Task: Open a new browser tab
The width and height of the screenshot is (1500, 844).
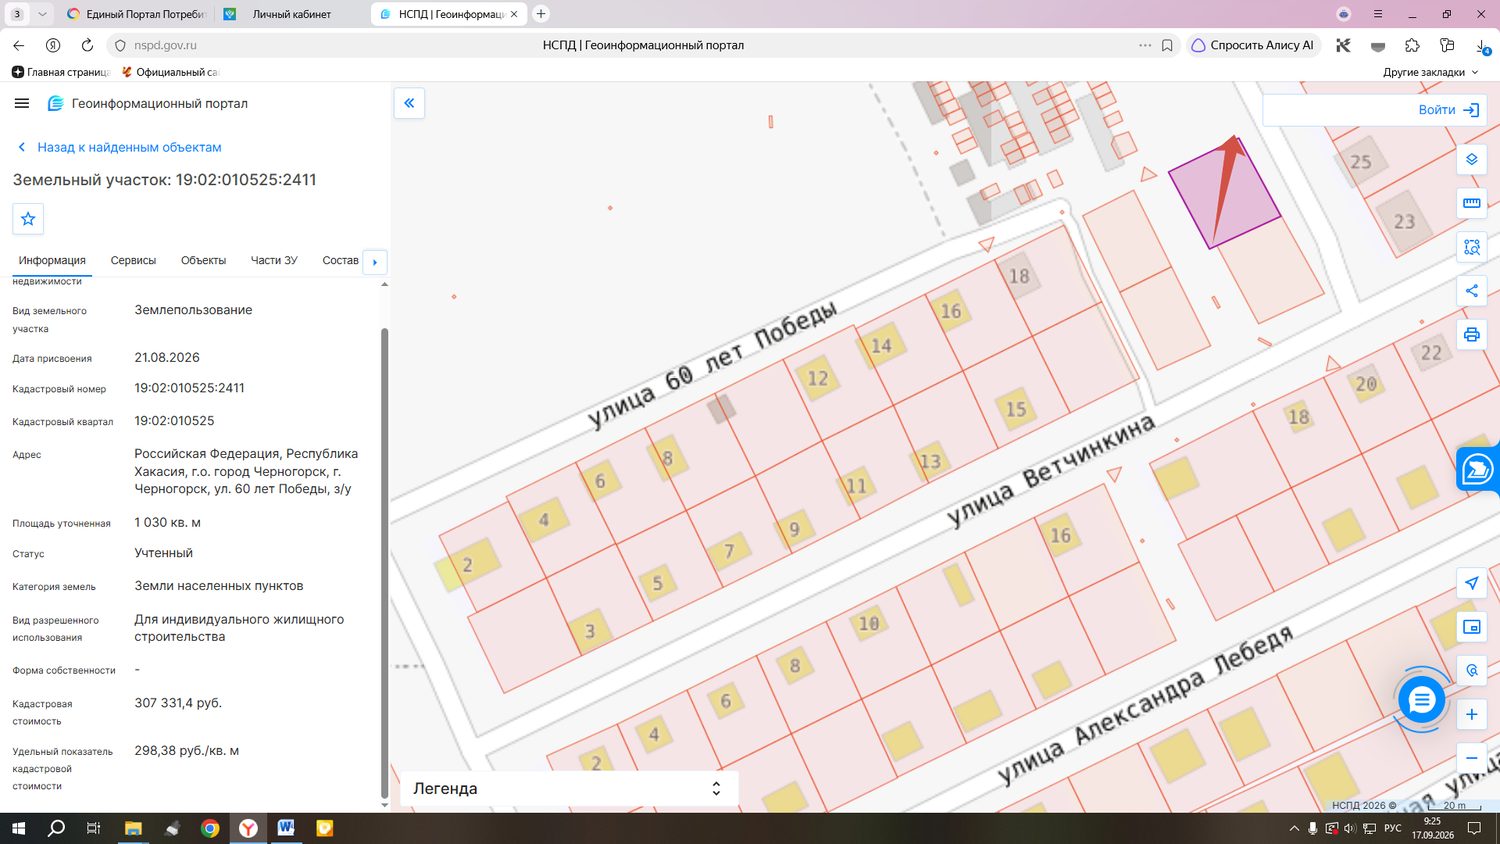Action: pos(541,14)
